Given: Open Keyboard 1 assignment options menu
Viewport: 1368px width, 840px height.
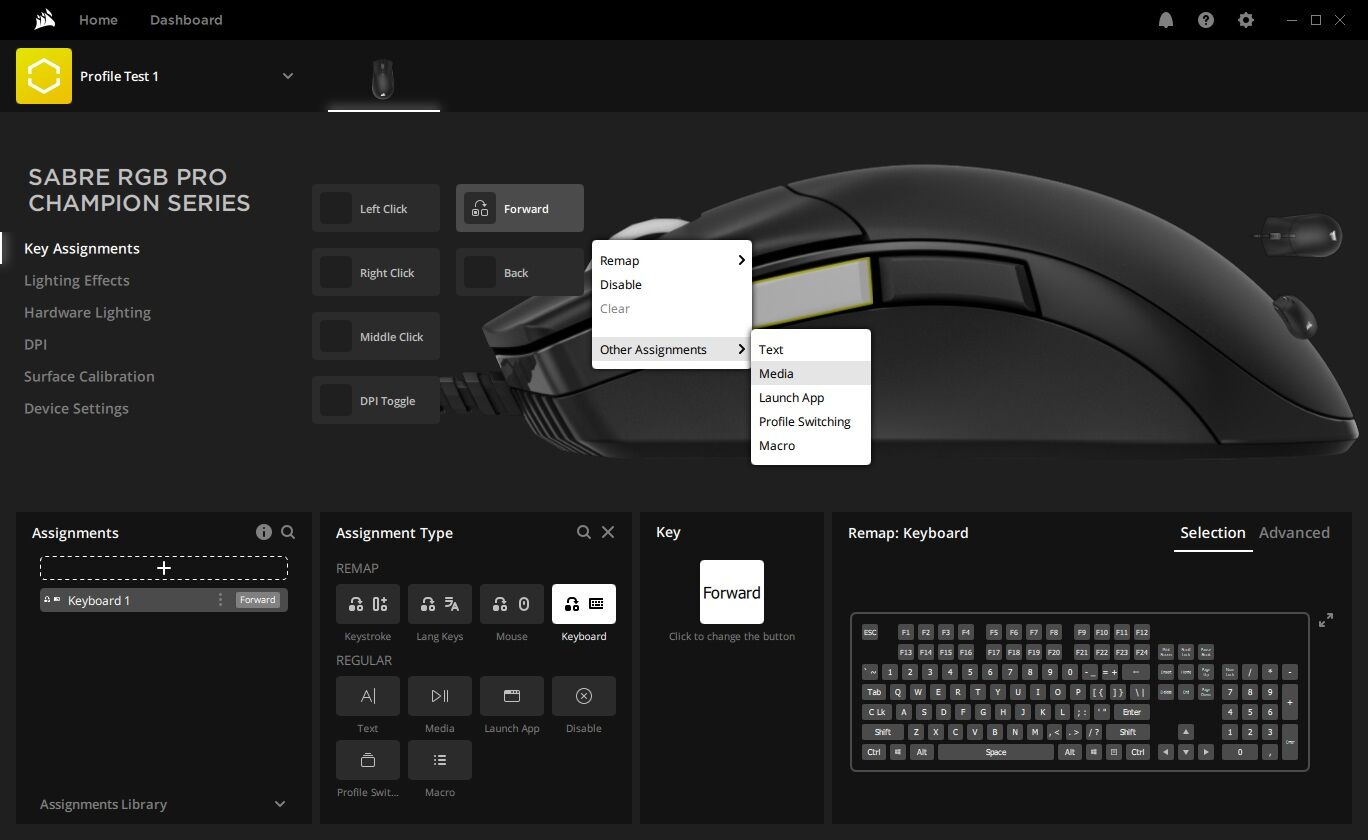Looking at the screenshot, I should (221, 600).
